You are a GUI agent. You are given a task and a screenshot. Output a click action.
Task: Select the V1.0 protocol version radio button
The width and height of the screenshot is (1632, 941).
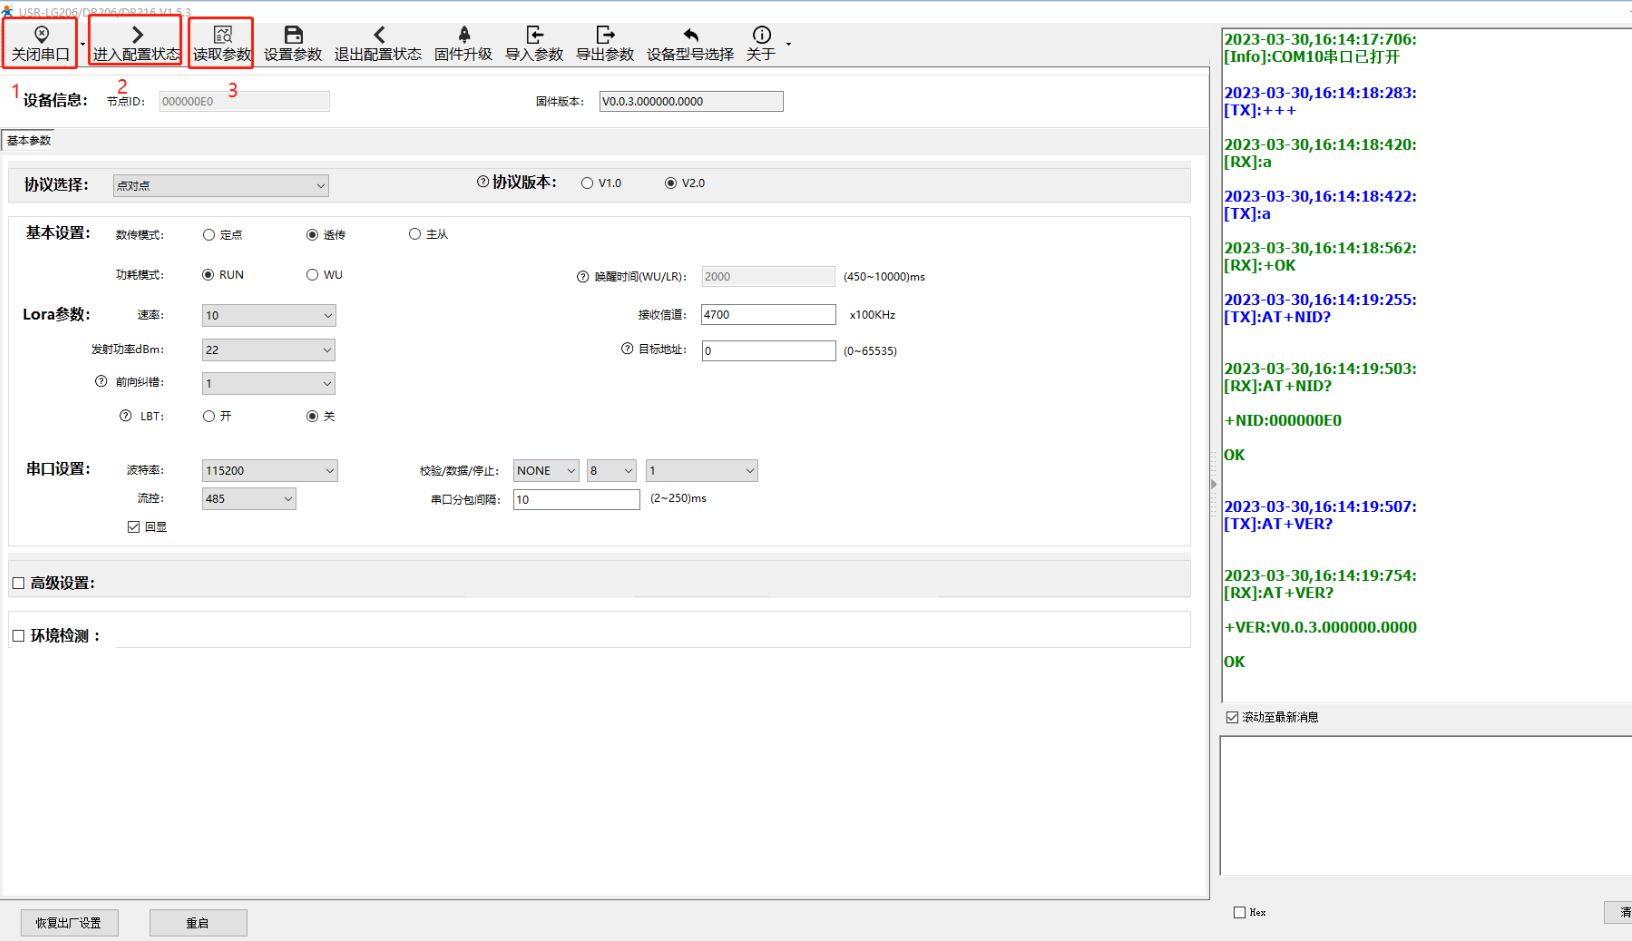point(587,183)
